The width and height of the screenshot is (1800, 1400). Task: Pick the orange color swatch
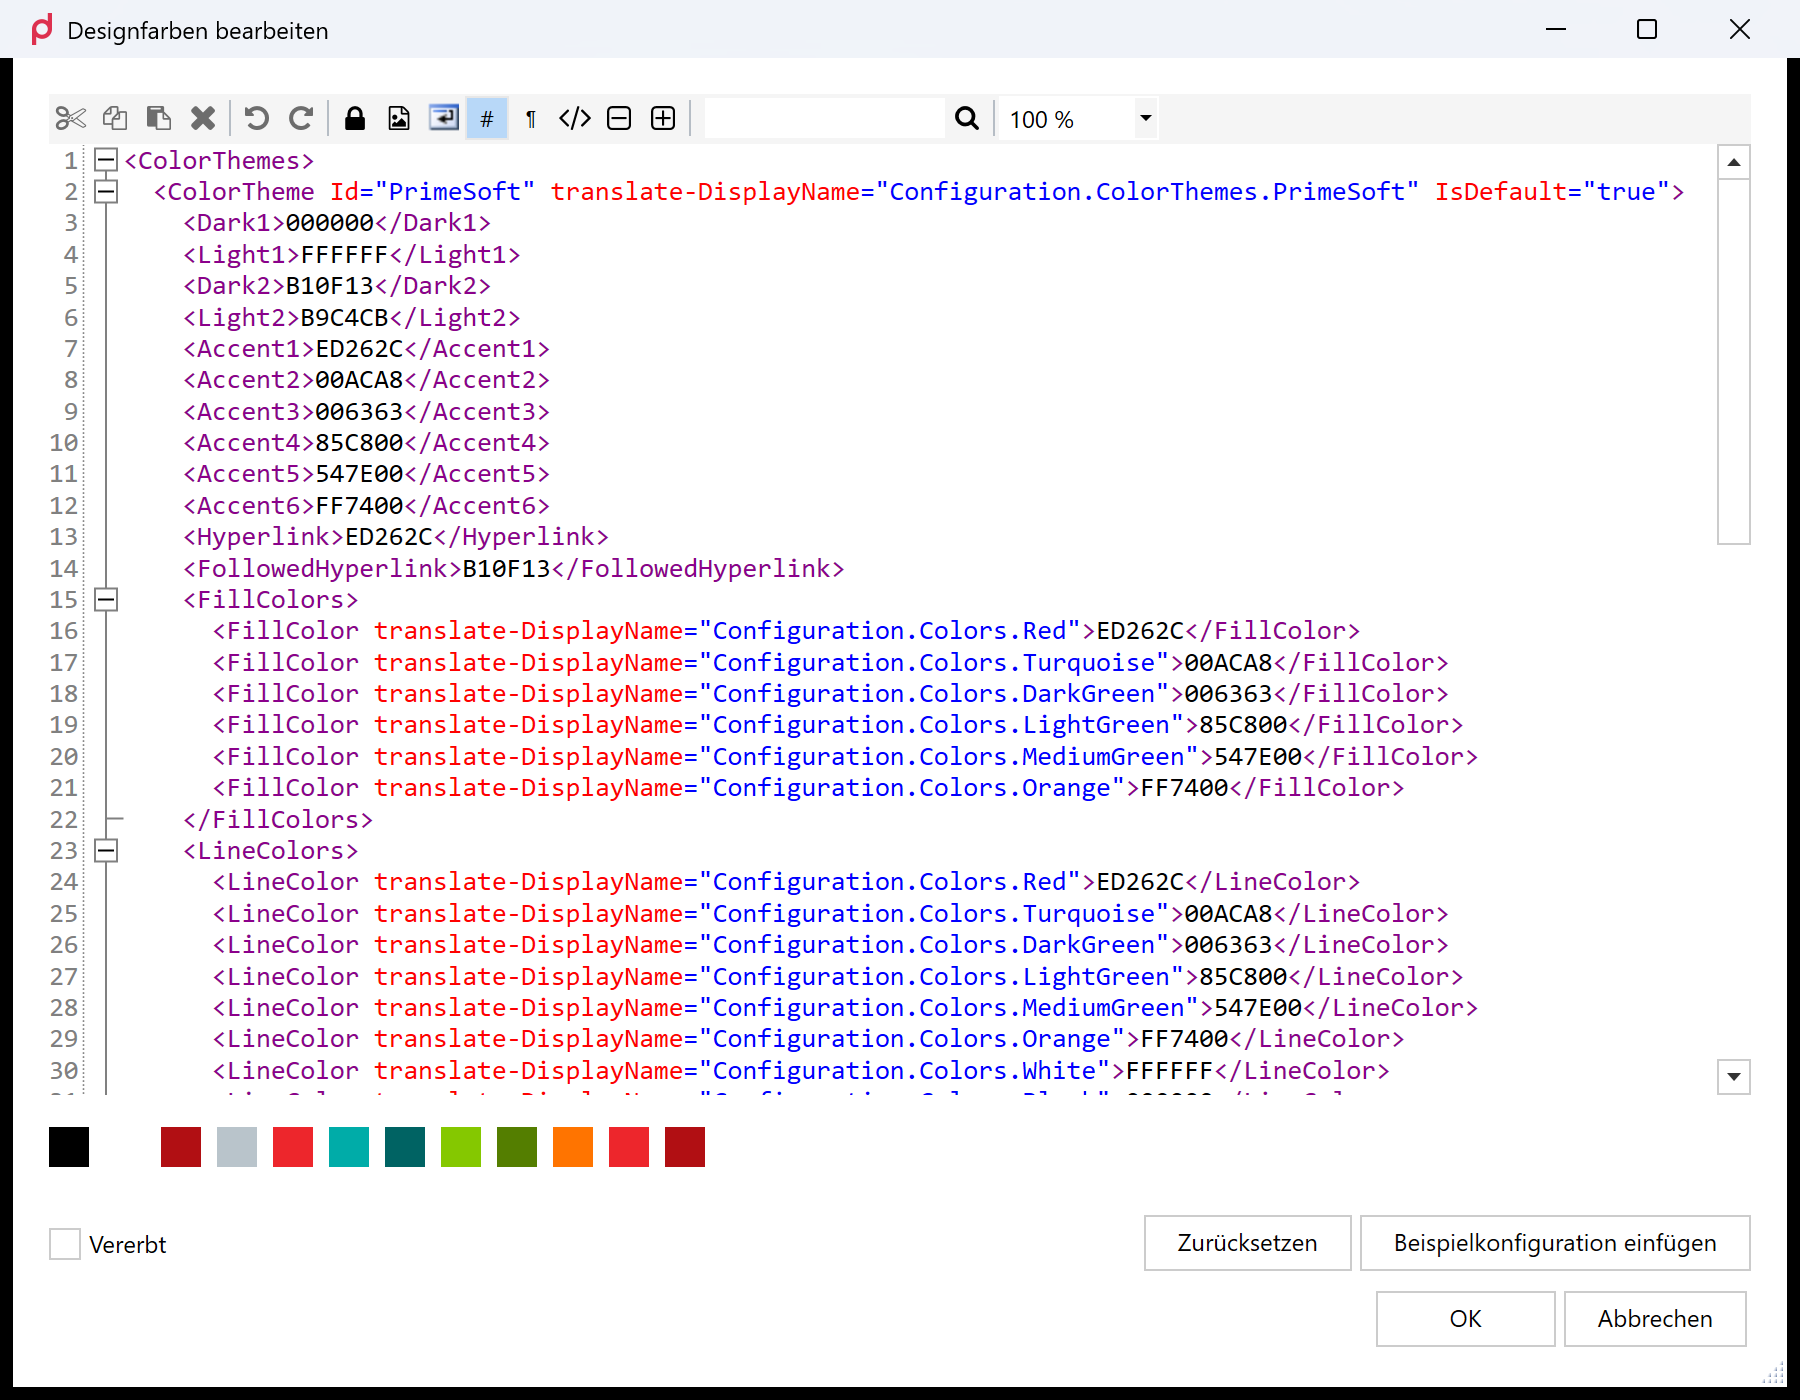pyautogui.click(x=573, y=1147)
